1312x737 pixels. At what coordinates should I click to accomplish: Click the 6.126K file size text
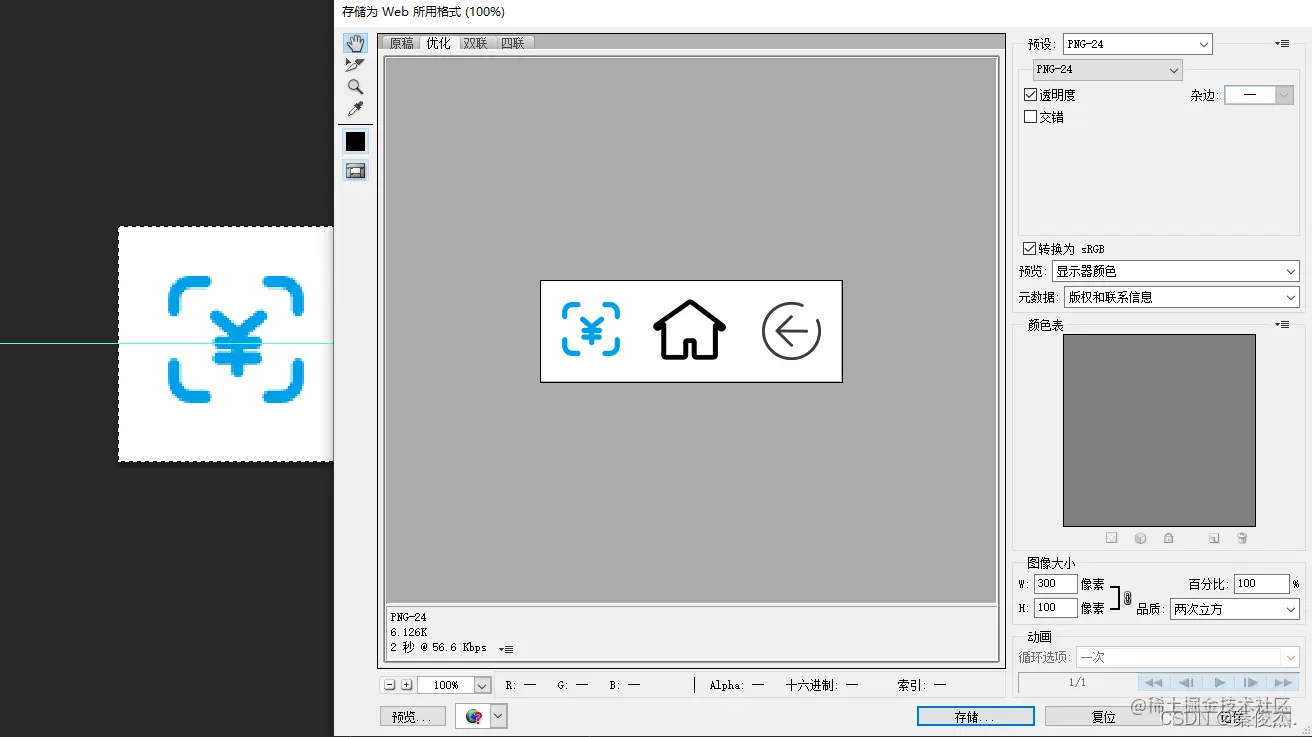(x=409, y=632)
